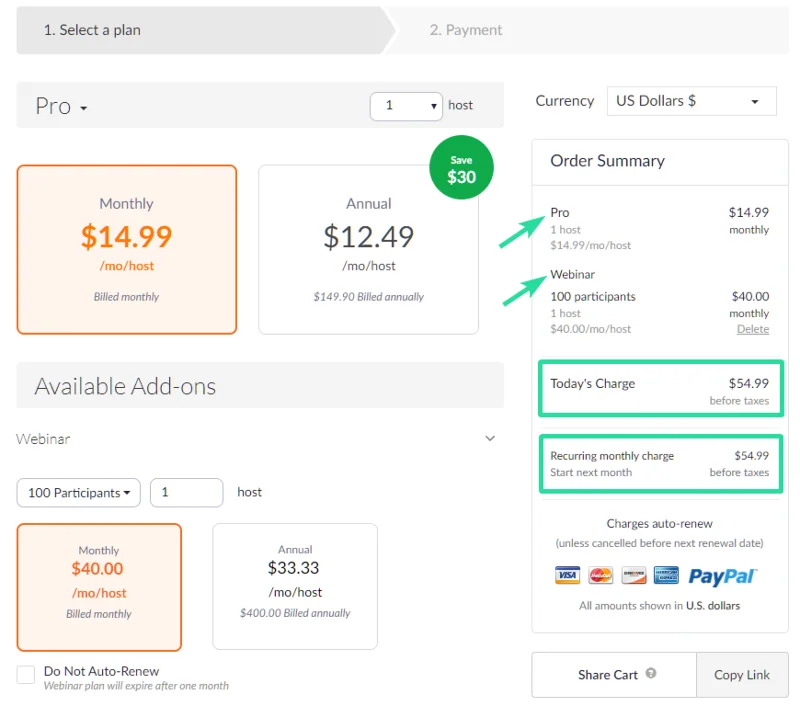The height and width of the screenshot is (706, 800).
Task: Click the Mastercard payment icon
Action: (x=600, y=575)
